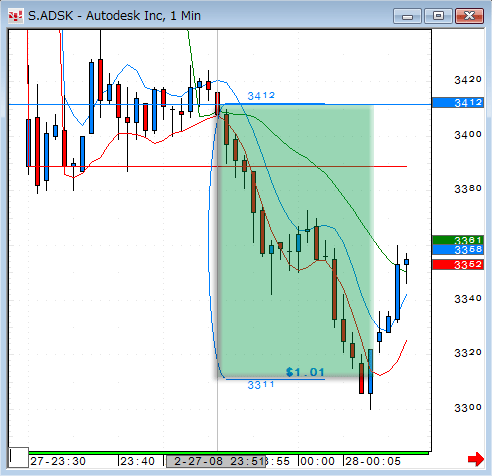
Task: Click the window title S.ADSK - Autodesk Inc, 1 Min
Action: click(x=114, y=16)
